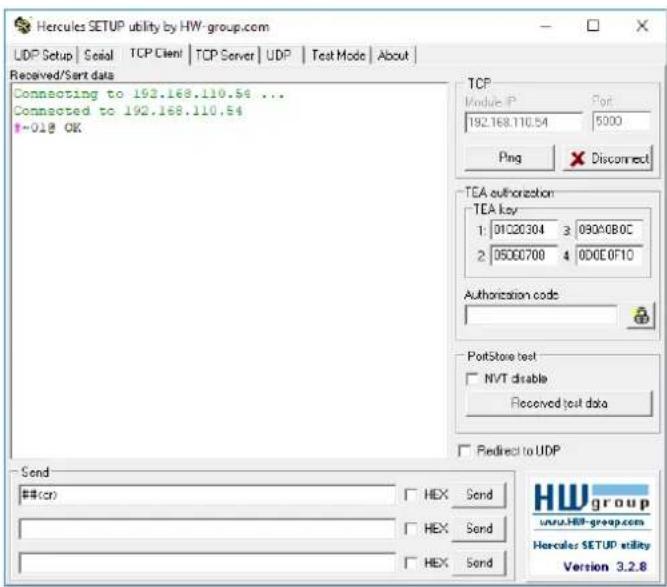Click the Ping button
Screen dimensions: 667x587
click(510, 158)
